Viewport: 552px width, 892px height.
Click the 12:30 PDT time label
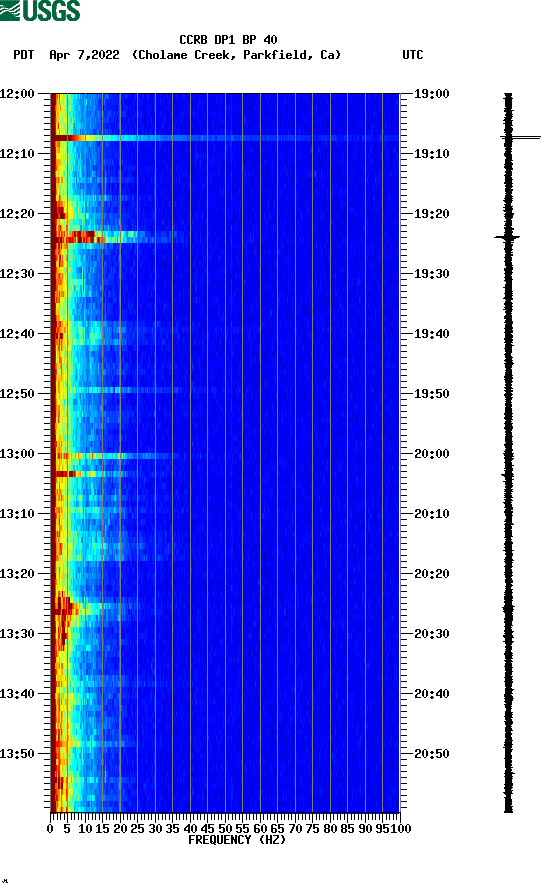pyautogui.click(x=18, y=274)
